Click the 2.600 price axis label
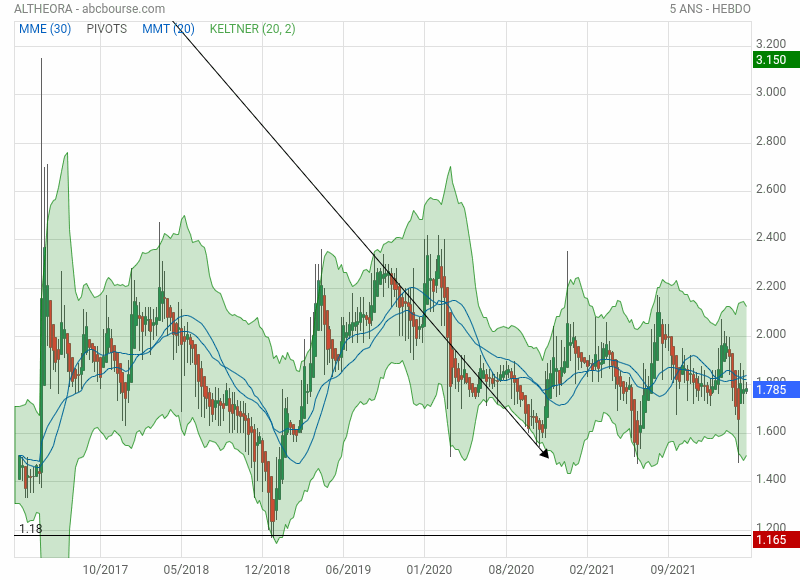The image size is (800, 580). (771, 189)
